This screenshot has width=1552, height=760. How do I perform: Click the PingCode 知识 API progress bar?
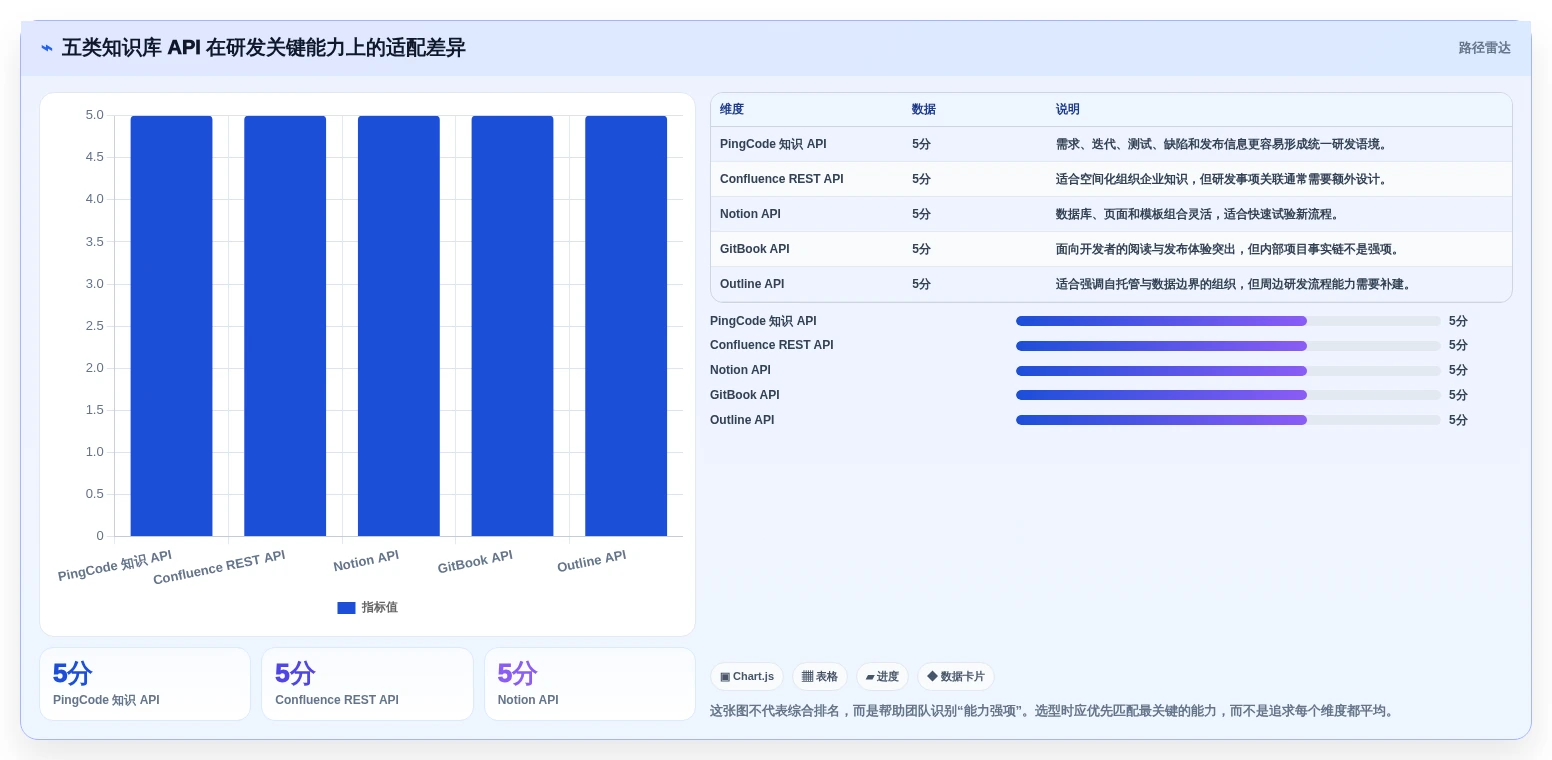[1228, 321]
